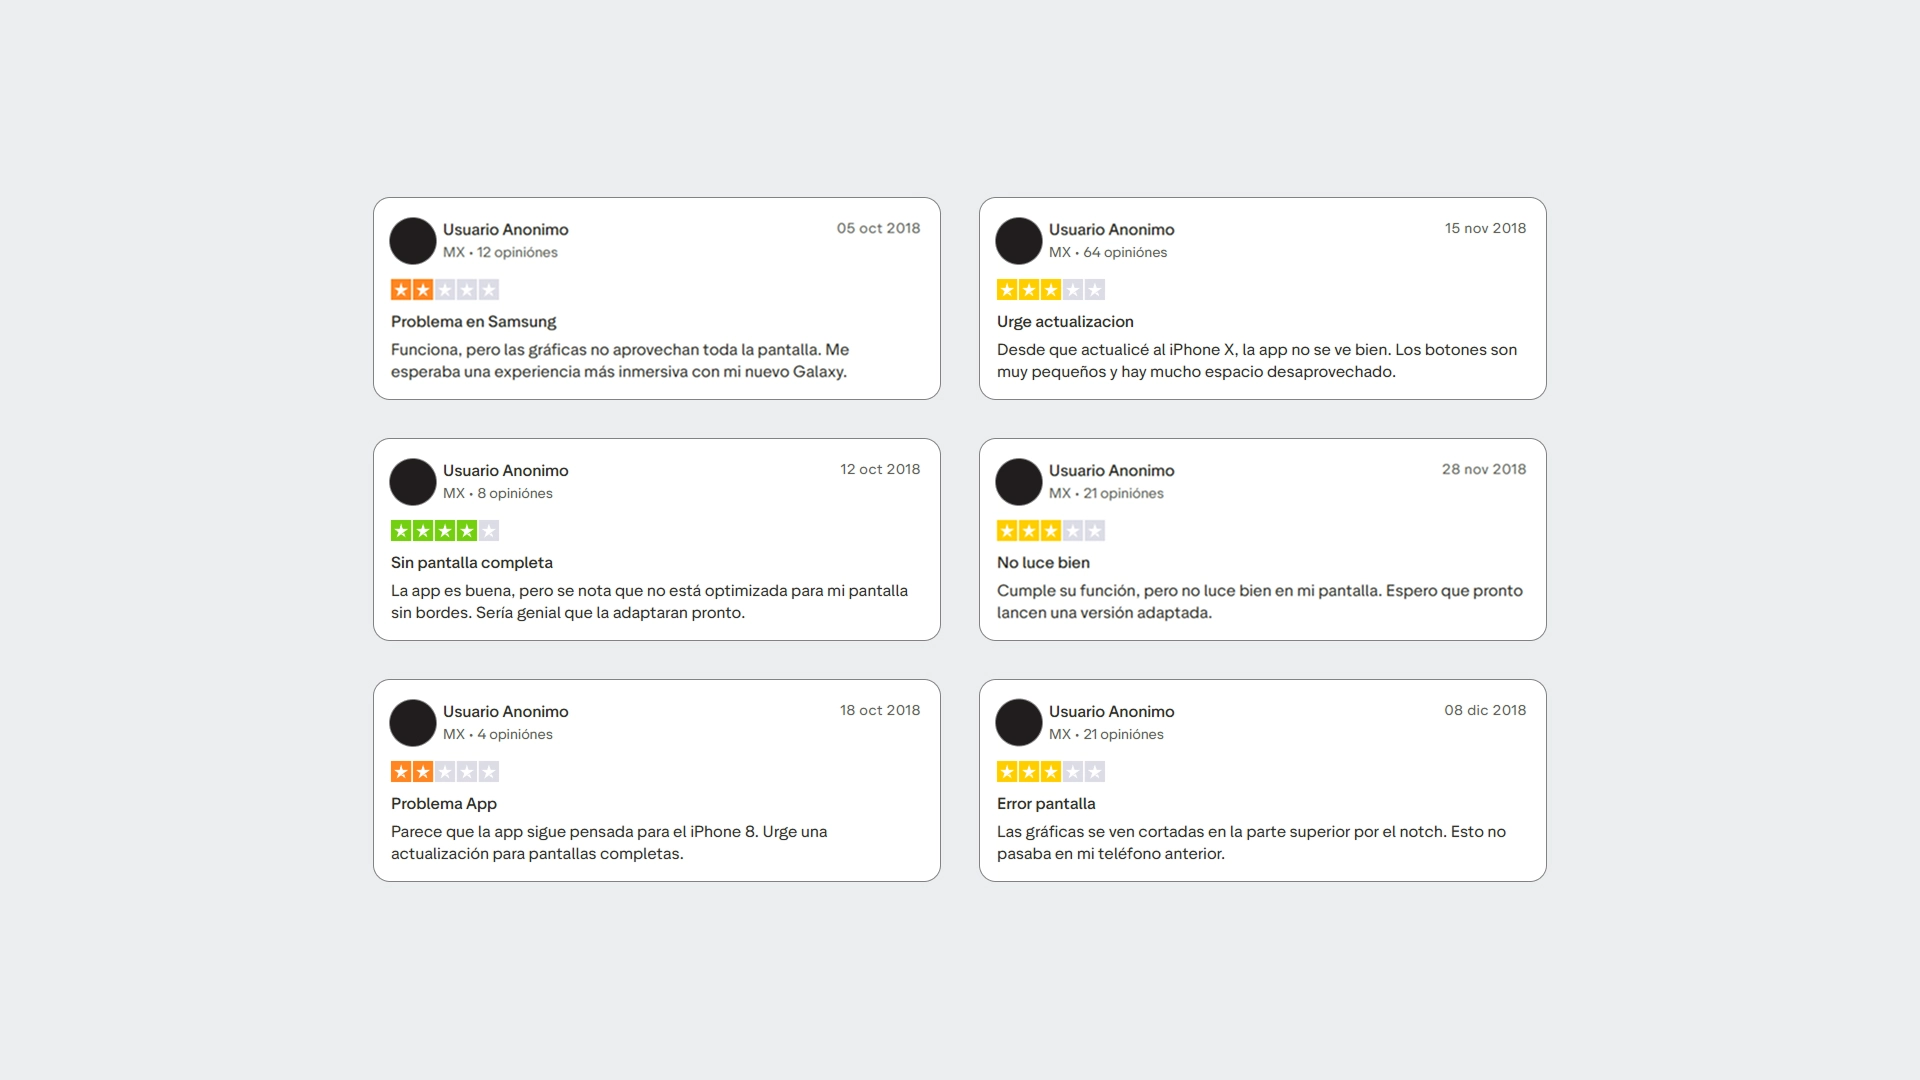Click the avatar on the "Problema en Samsung" review
Screen dimensions: 1920x1080
click(412, 241)
